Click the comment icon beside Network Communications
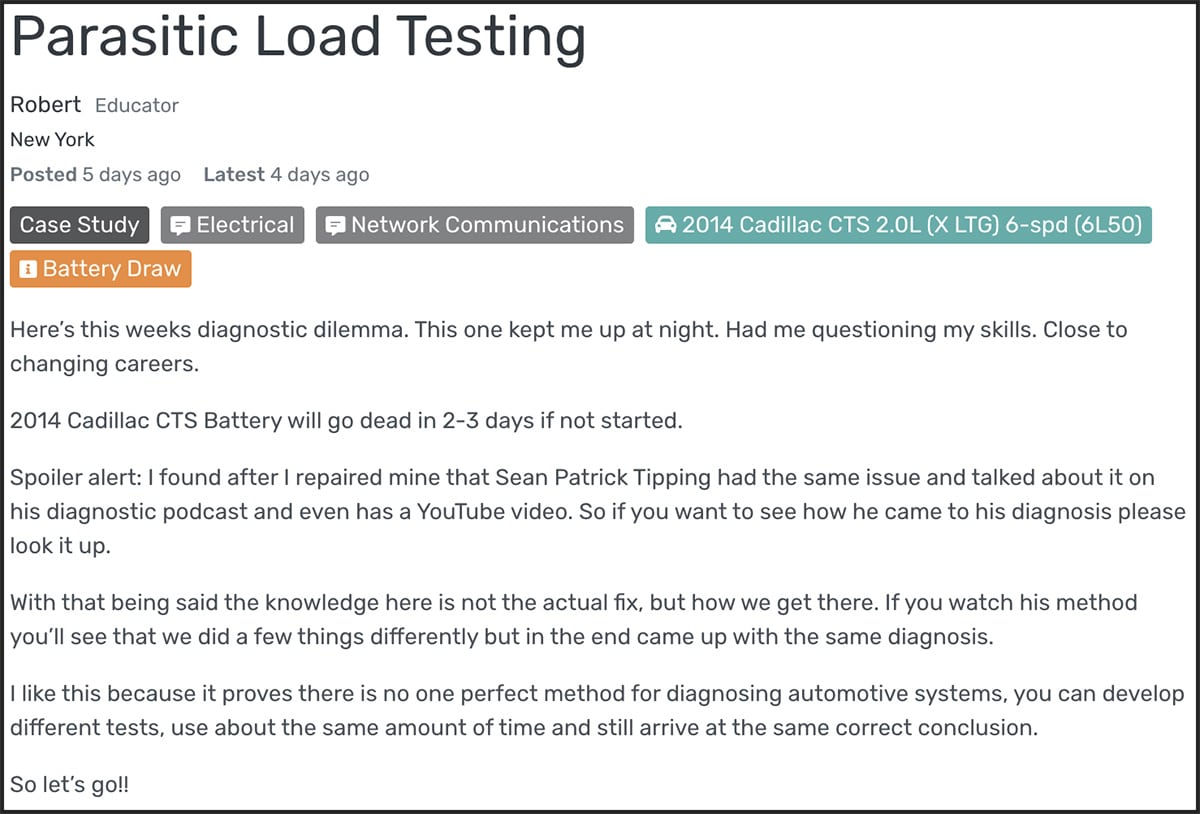Image resolution: width=1200 pixels, height=814 pixels. [335, 226]
